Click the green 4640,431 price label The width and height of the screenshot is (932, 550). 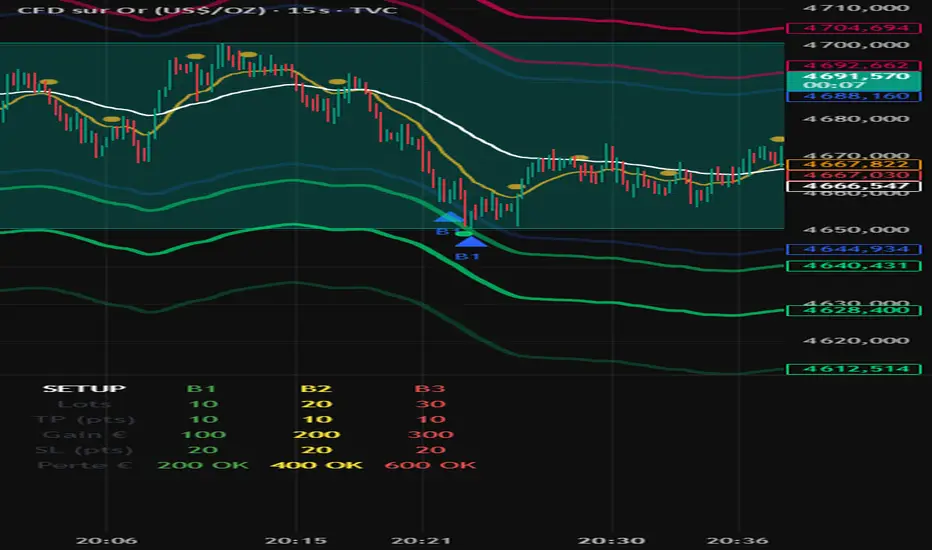click(x=854, y=265)
